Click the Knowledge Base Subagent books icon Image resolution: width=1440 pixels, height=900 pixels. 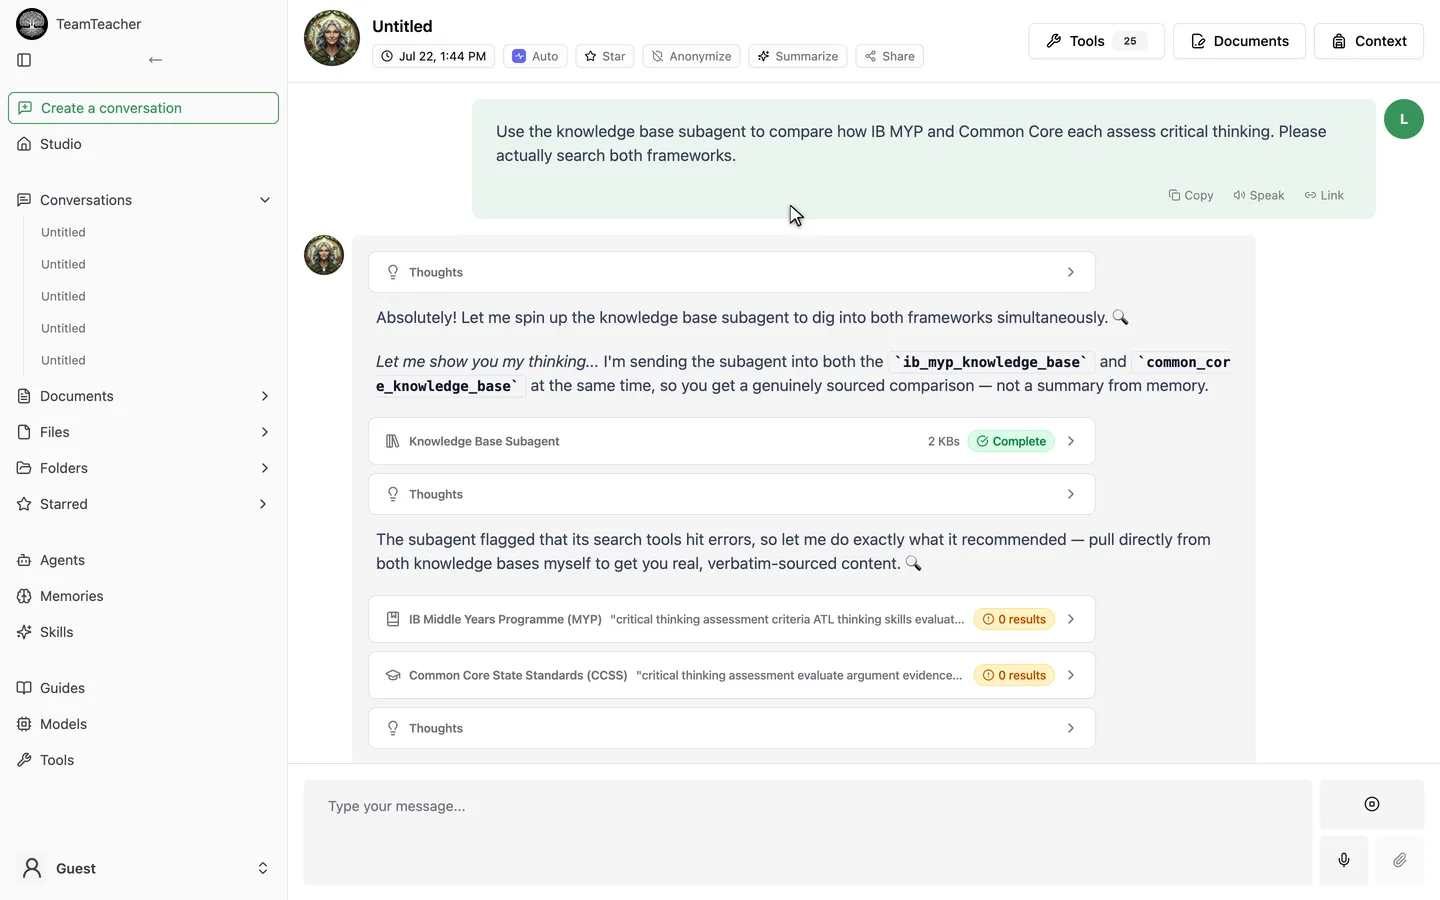tap(393, 441)
